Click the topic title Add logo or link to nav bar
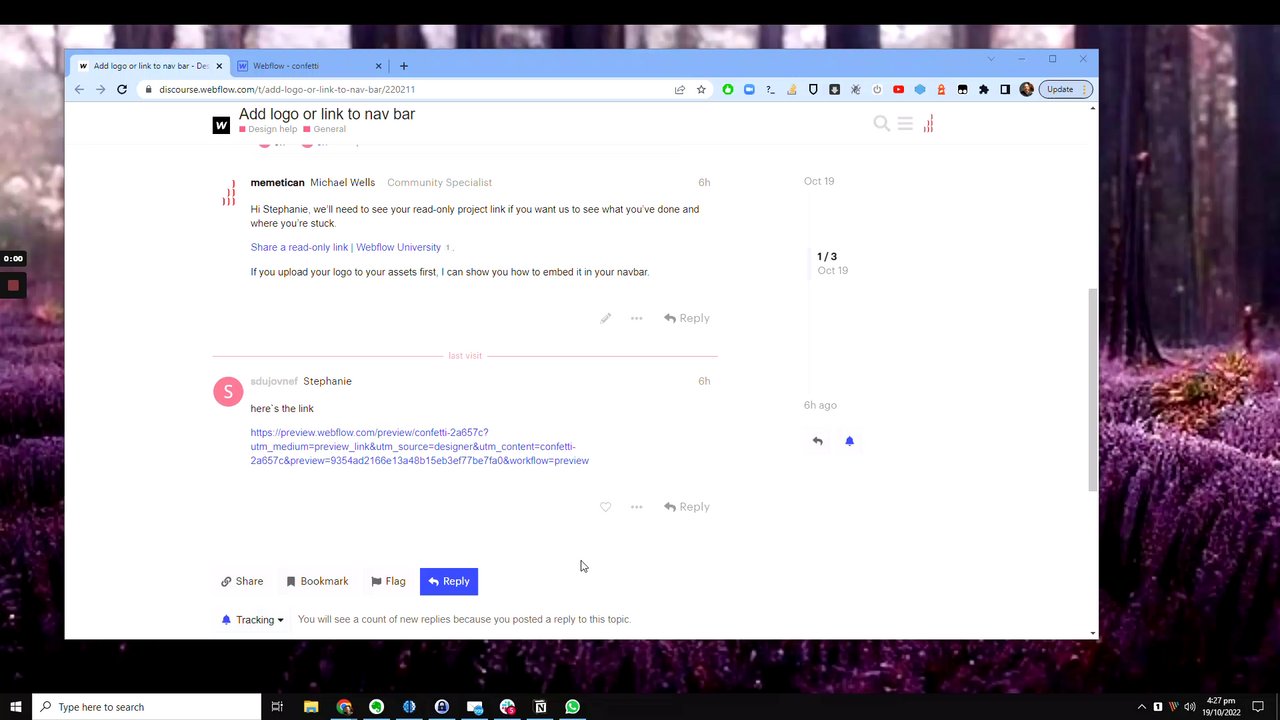The width and height of the screenshot is (1280, 720). click(327, 114)
